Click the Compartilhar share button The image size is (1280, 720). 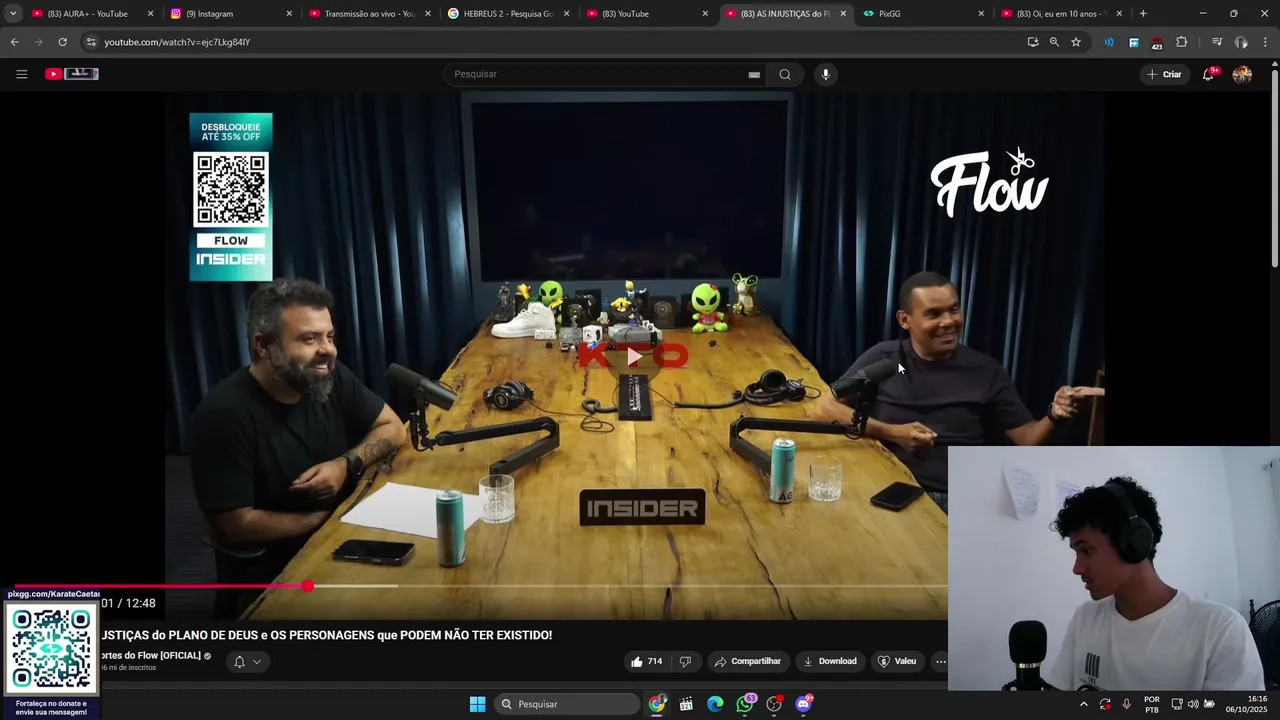[747, 661]
